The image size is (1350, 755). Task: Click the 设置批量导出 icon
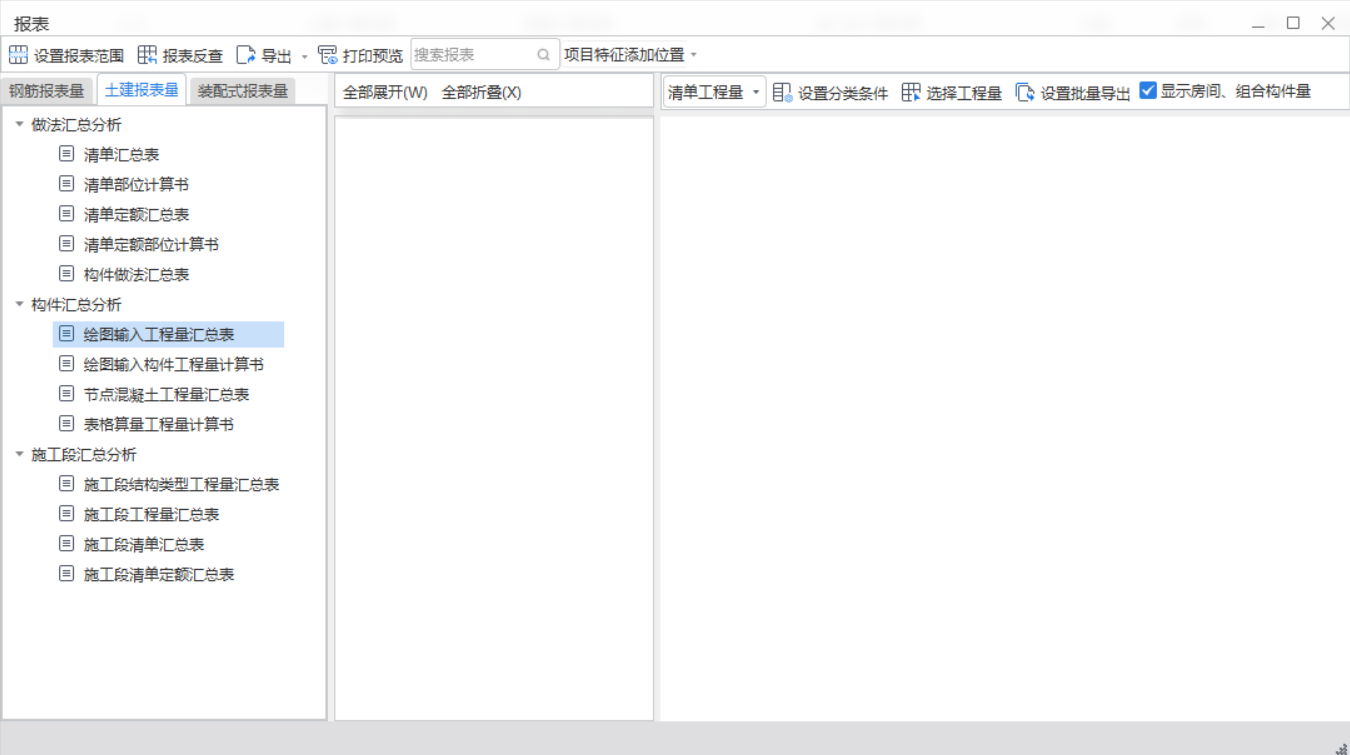point(1025,92)
